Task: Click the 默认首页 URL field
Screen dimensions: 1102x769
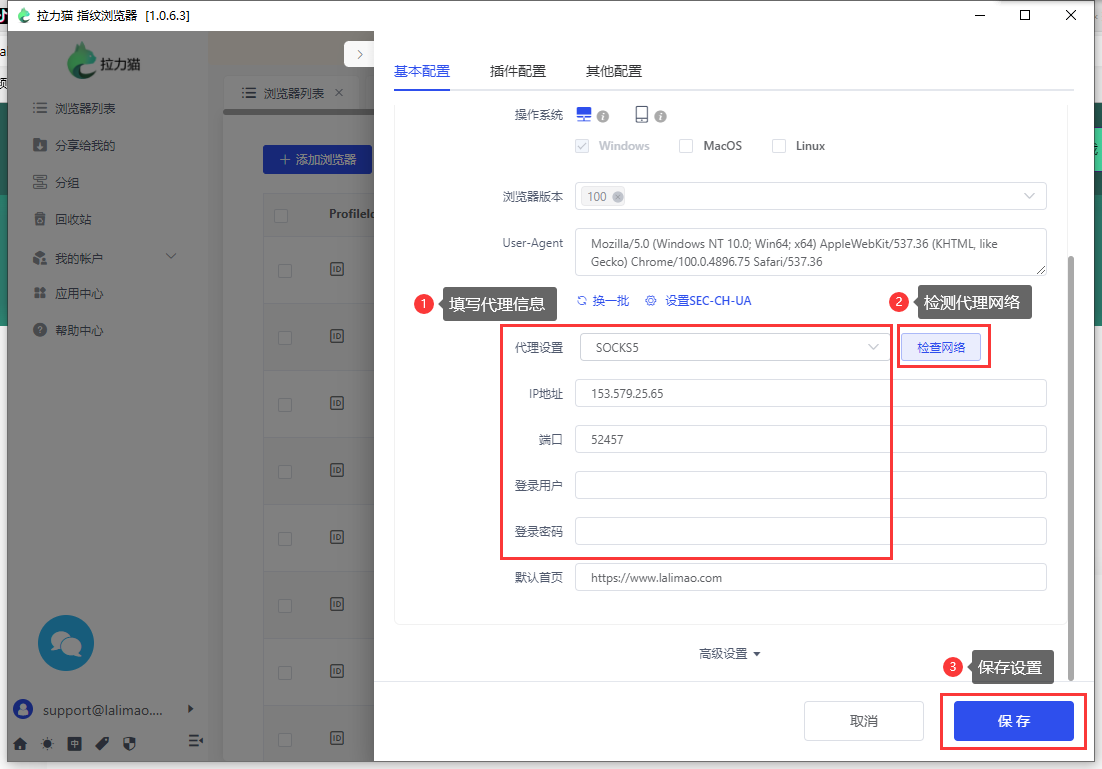Action: [810, 577]
